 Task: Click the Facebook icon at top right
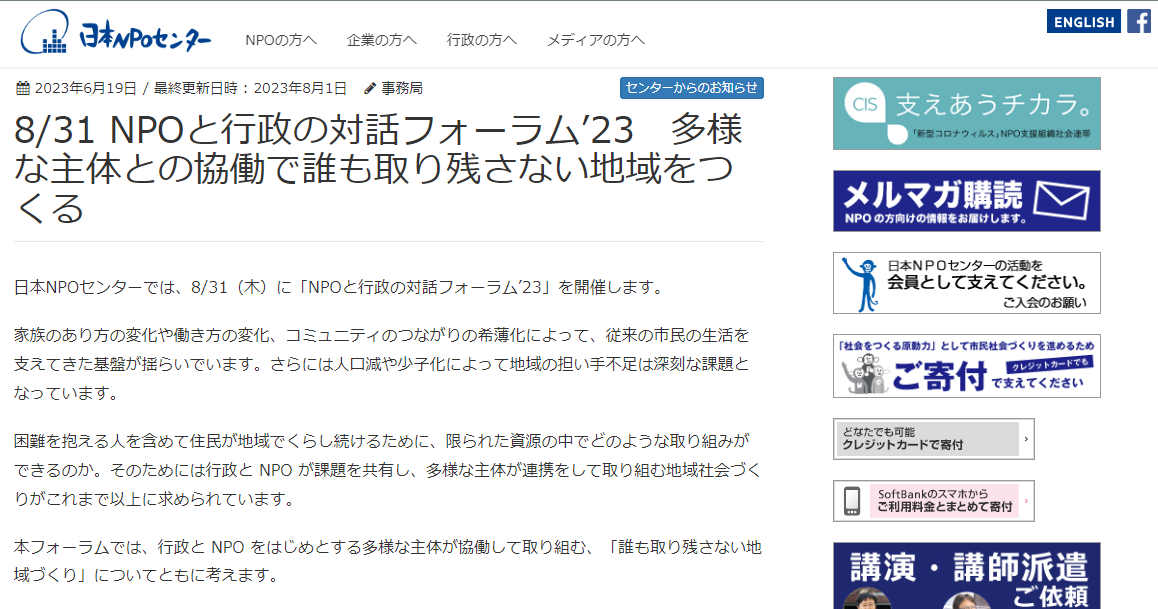[1139, 20]
